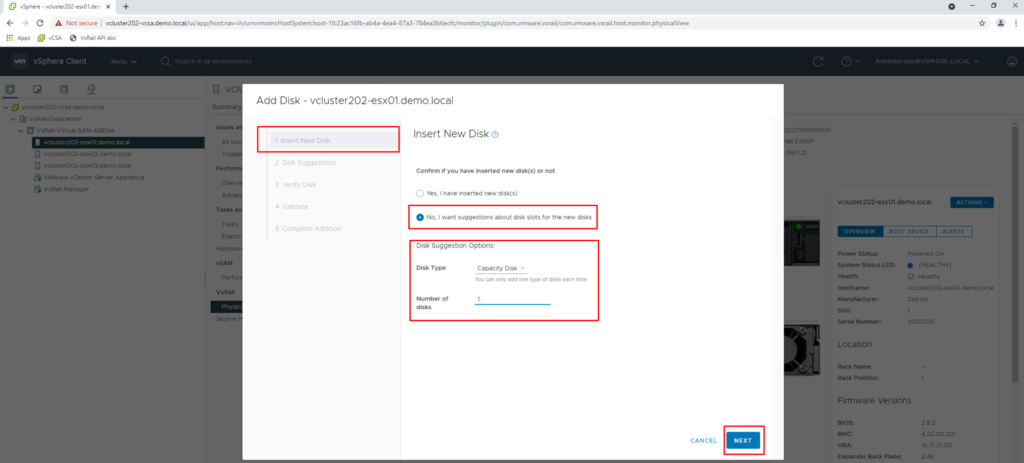Open the Insert New Disk help icon
This screenshot has width=1024, height=463.
[495, 135]
